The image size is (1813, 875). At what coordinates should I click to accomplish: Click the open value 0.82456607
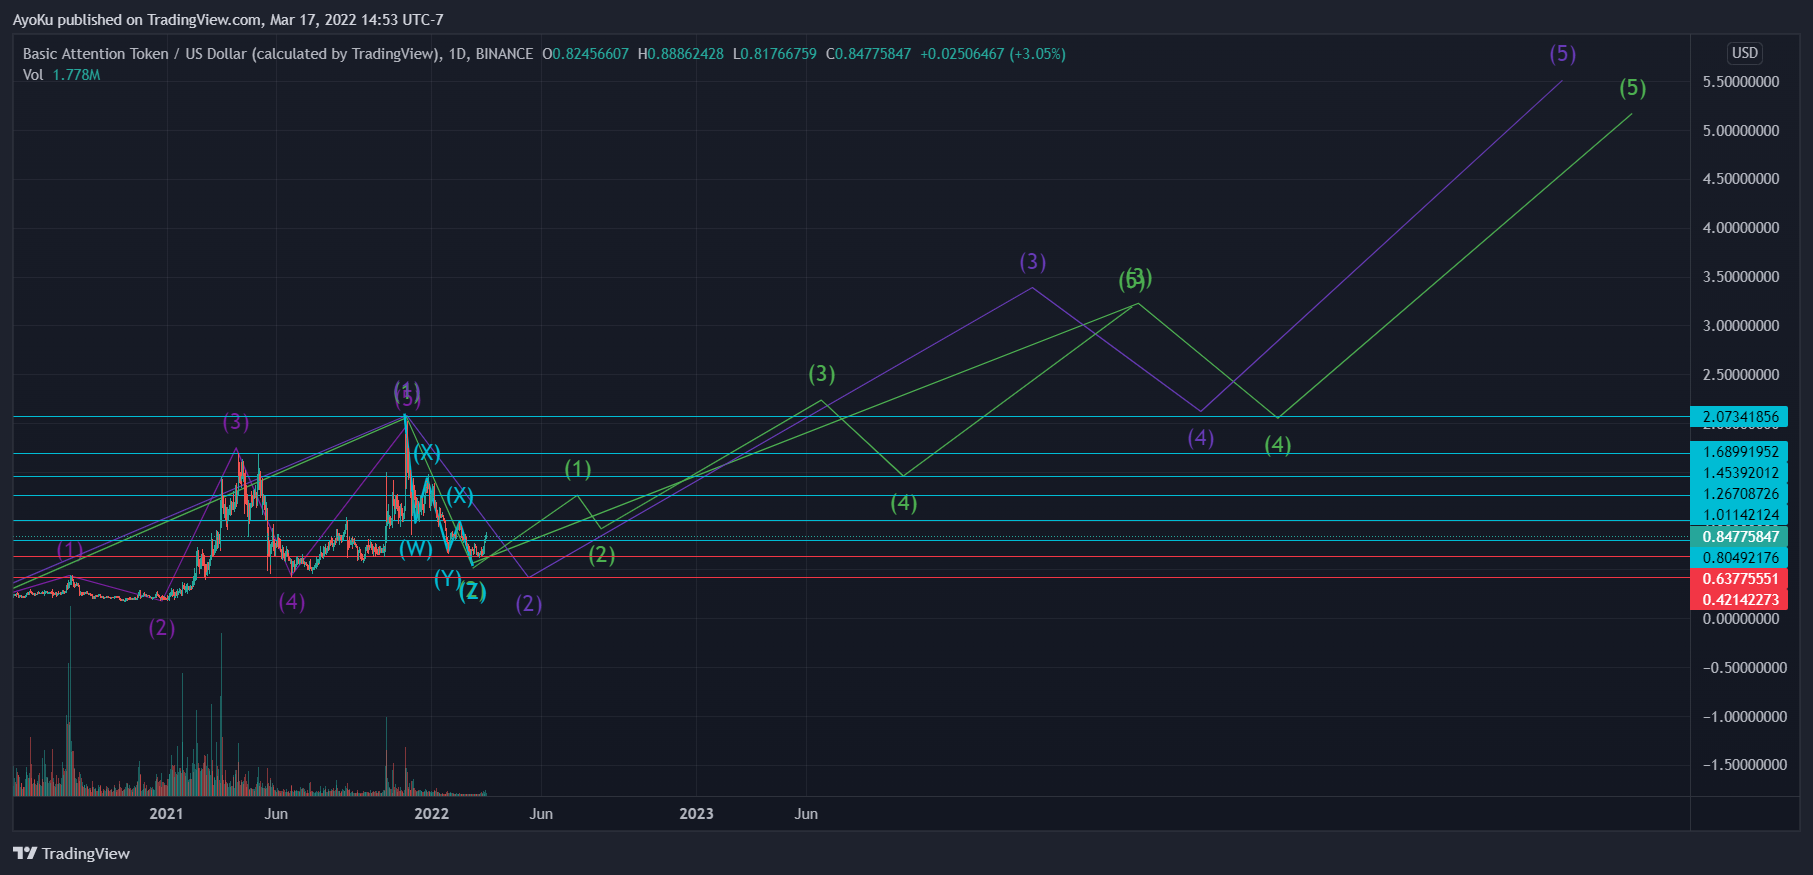pyautogui.click(x=590, y=54)
